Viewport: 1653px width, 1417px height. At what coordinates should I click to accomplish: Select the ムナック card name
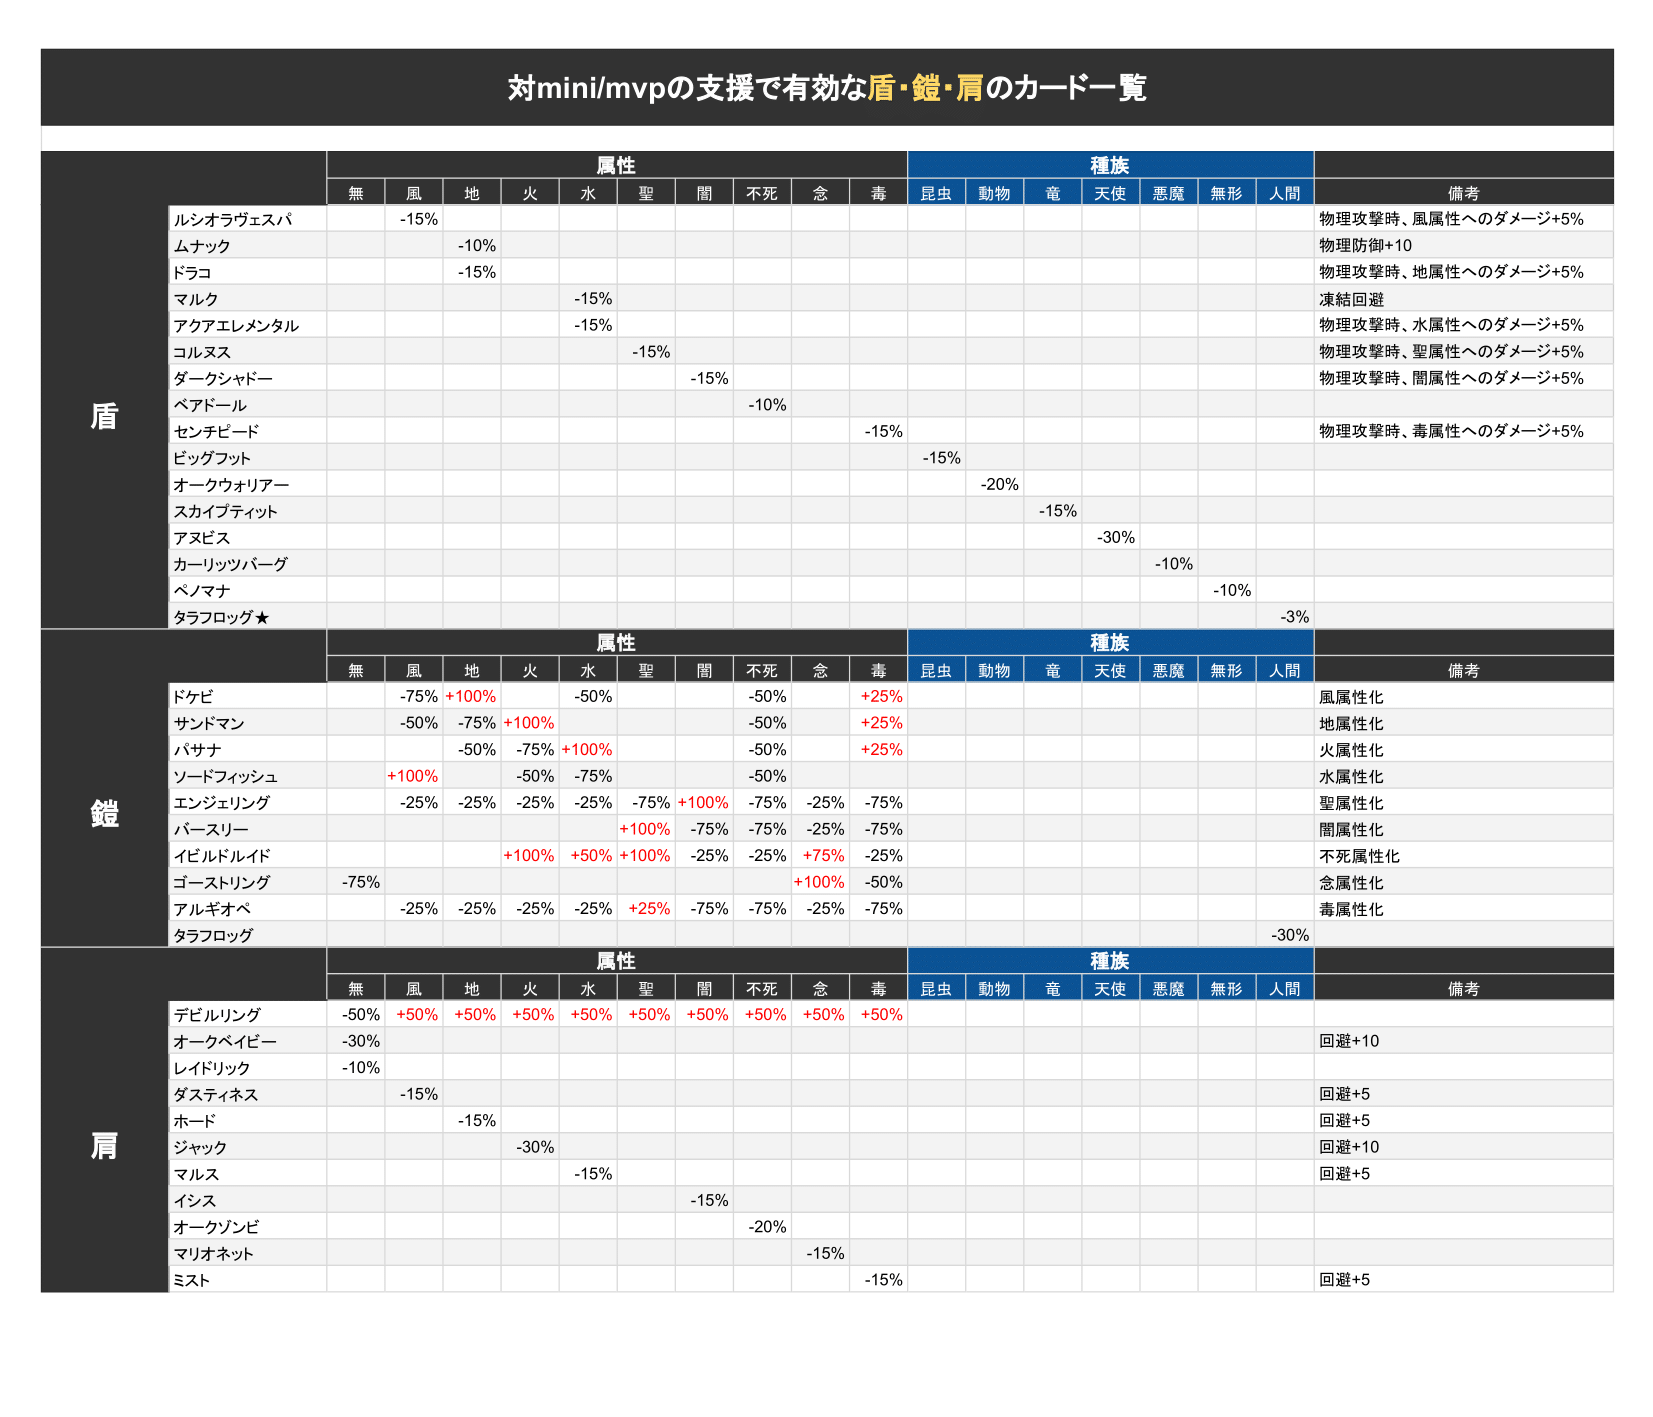click(201, 246)
